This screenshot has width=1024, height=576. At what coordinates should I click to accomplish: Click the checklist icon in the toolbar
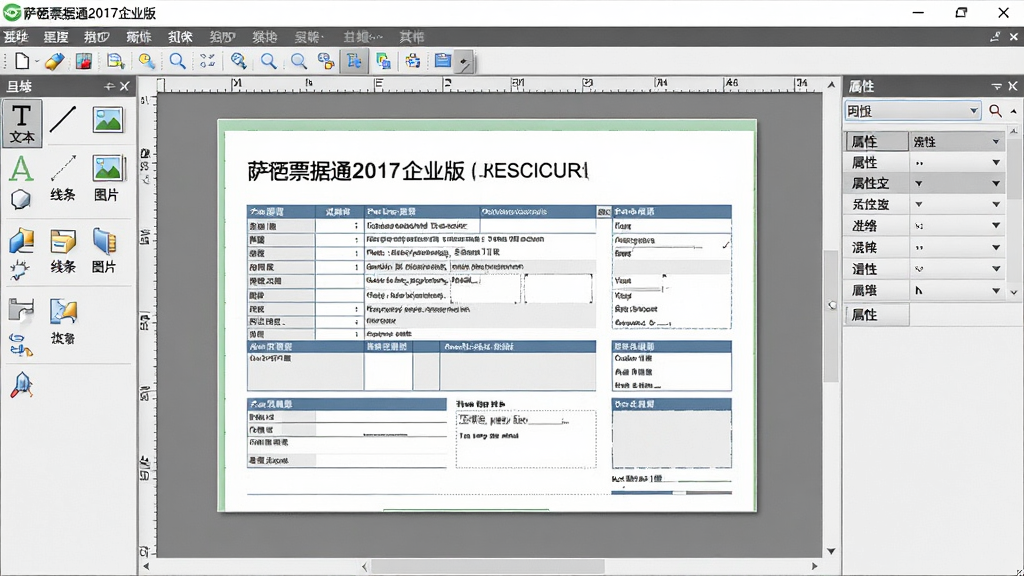point(208,61)
